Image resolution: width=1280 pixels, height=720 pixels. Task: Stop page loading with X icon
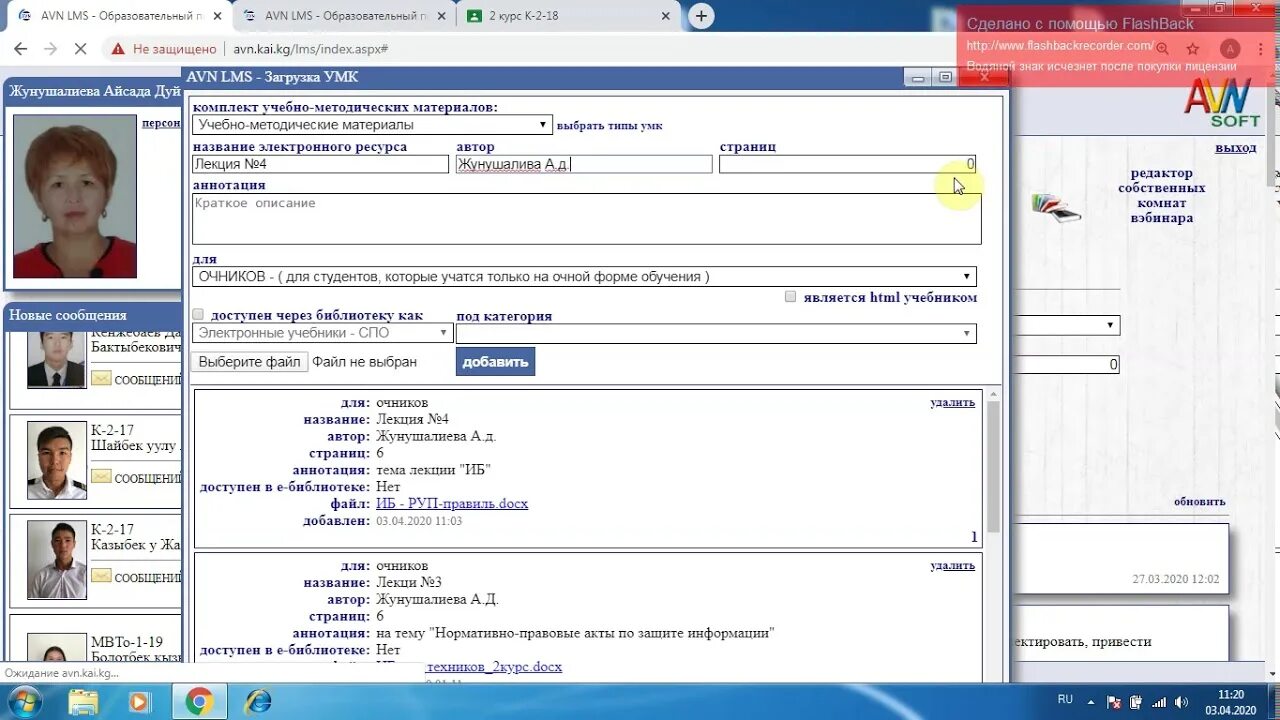click(x=81, y=49)
